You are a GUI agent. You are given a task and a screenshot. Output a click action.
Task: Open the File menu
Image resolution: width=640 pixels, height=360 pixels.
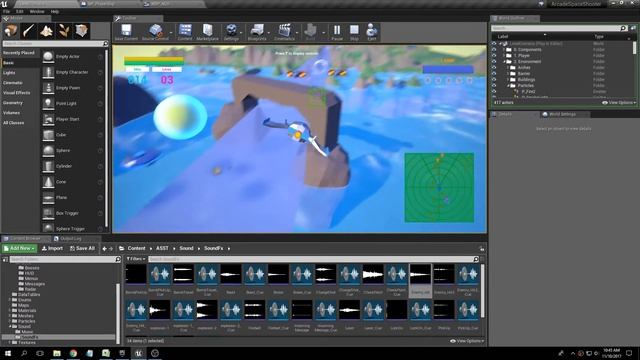point(7,11)
